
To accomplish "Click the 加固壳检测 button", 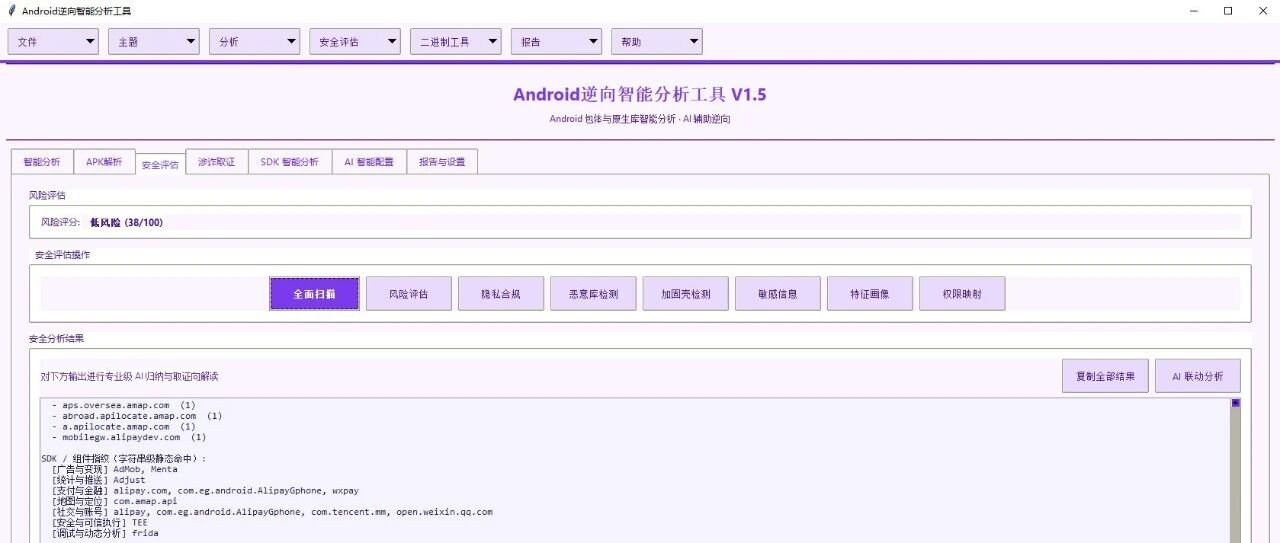I will [x=686, y=294].
